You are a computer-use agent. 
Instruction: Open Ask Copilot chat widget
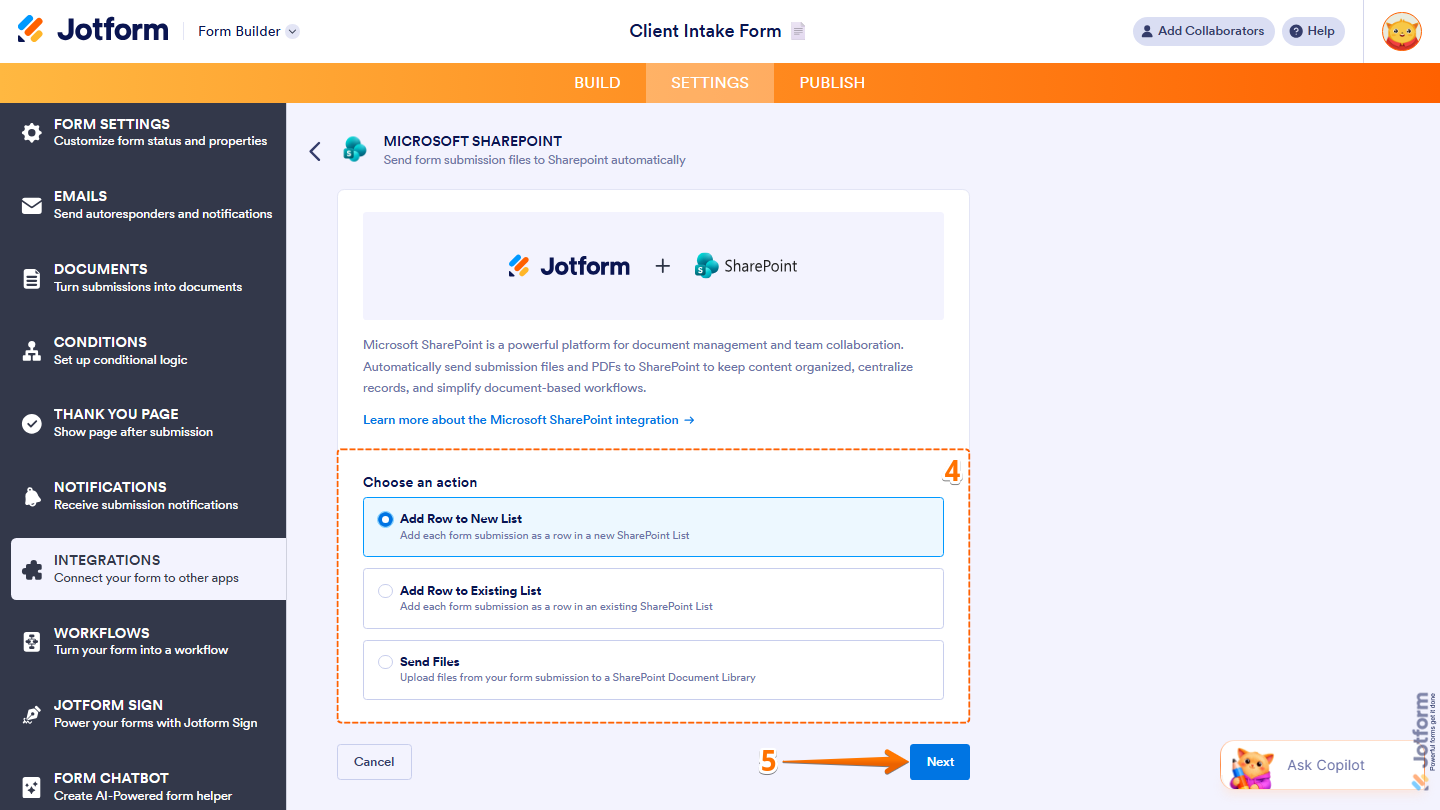1327,765
